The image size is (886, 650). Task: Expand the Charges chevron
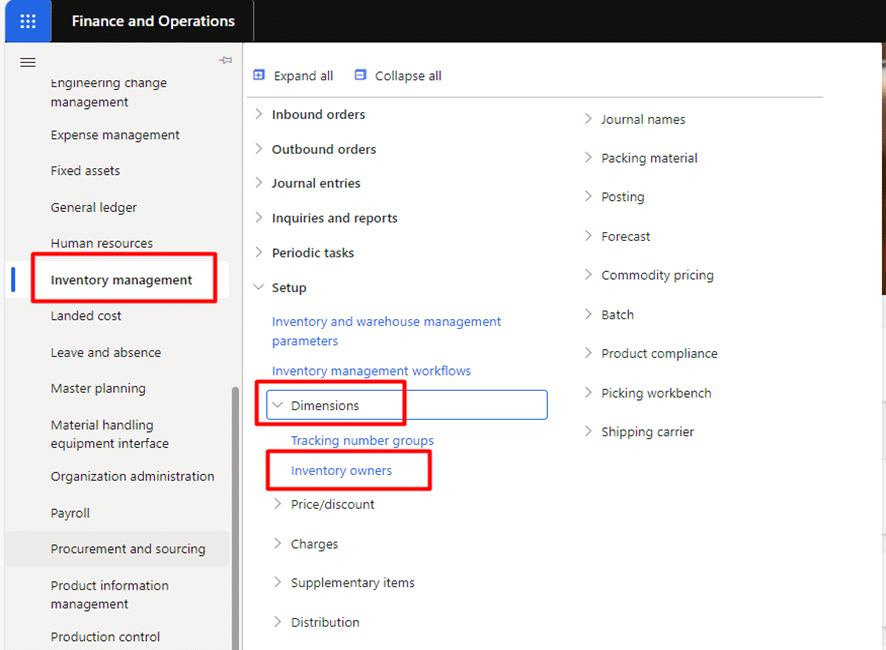pyautogui.click(x=277, y=543)
